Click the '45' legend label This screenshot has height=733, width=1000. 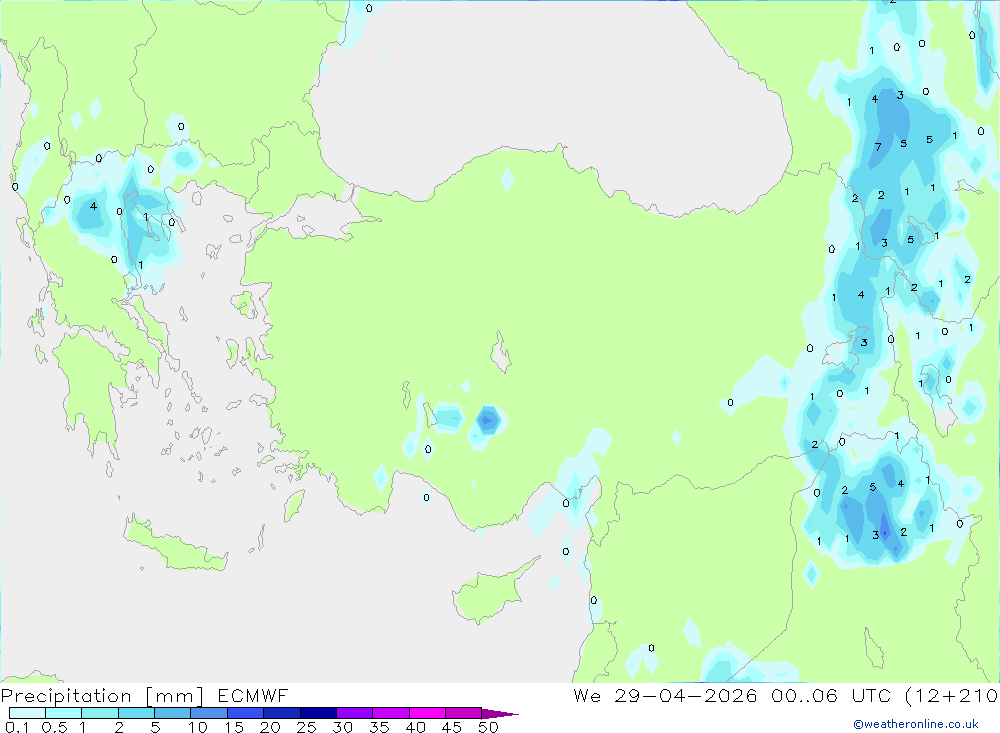click(452, 727)
